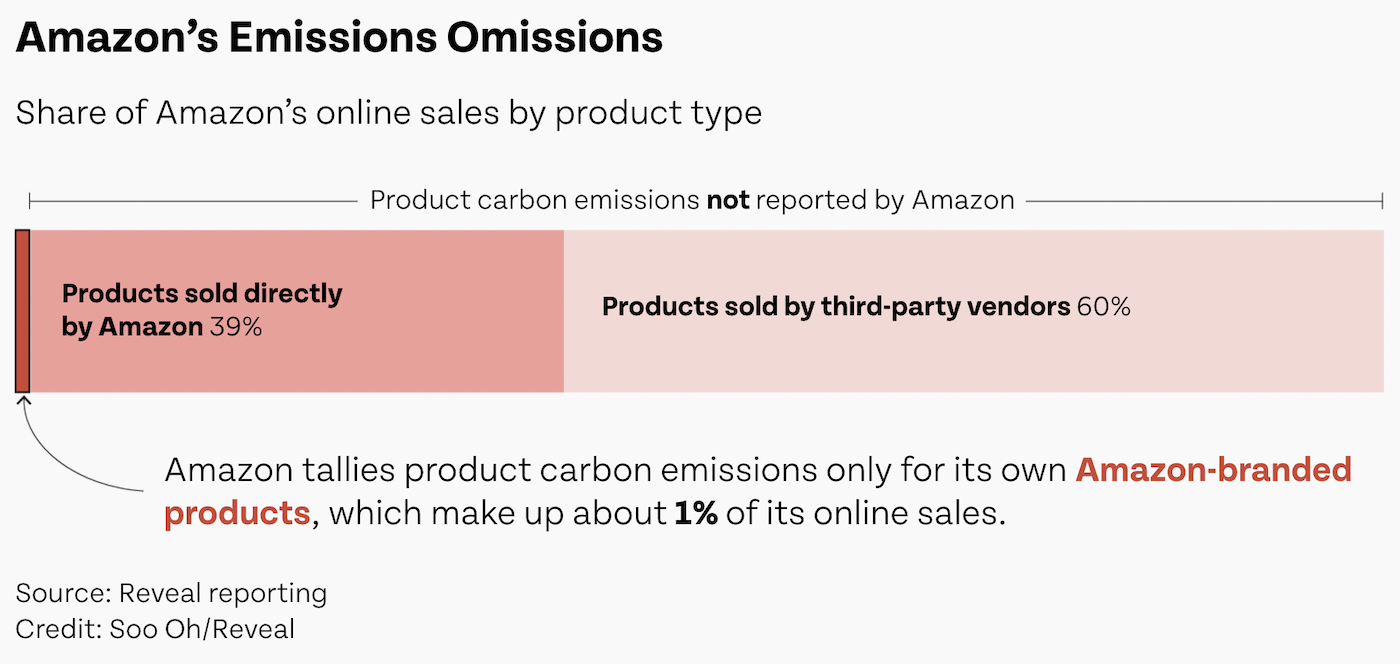1400x664 pixels.
Task: Click the "Products sold by third-party vendors" label
Action: pos(835,307)
